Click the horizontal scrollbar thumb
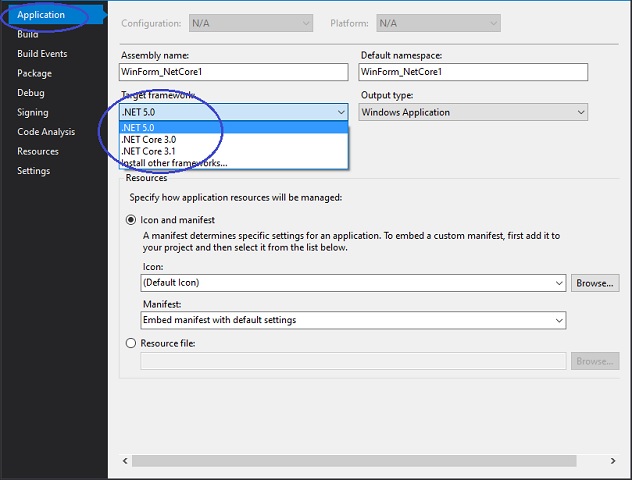632x480 pixels. pos(354,461)
